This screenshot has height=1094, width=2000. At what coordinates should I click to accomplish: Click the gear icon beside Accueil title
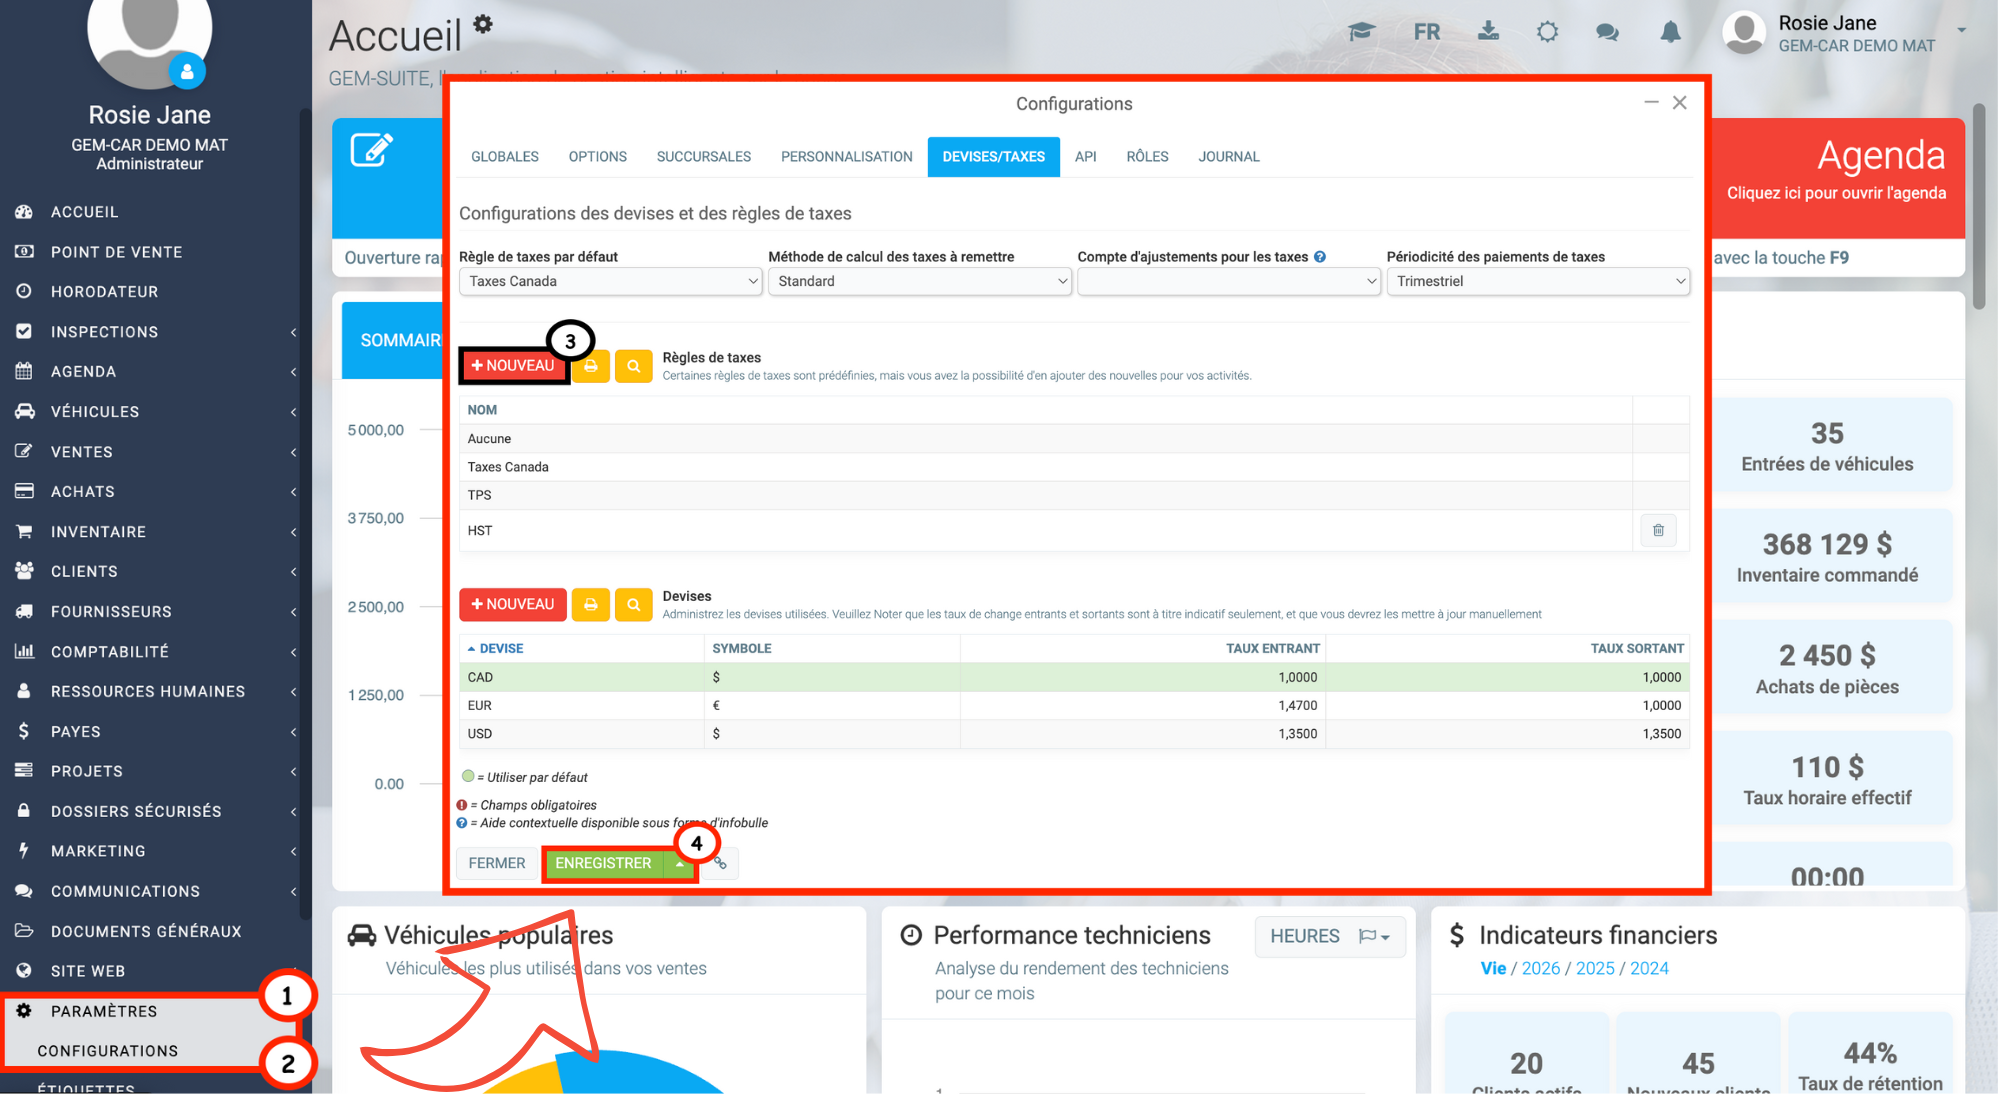pos(483,24)
